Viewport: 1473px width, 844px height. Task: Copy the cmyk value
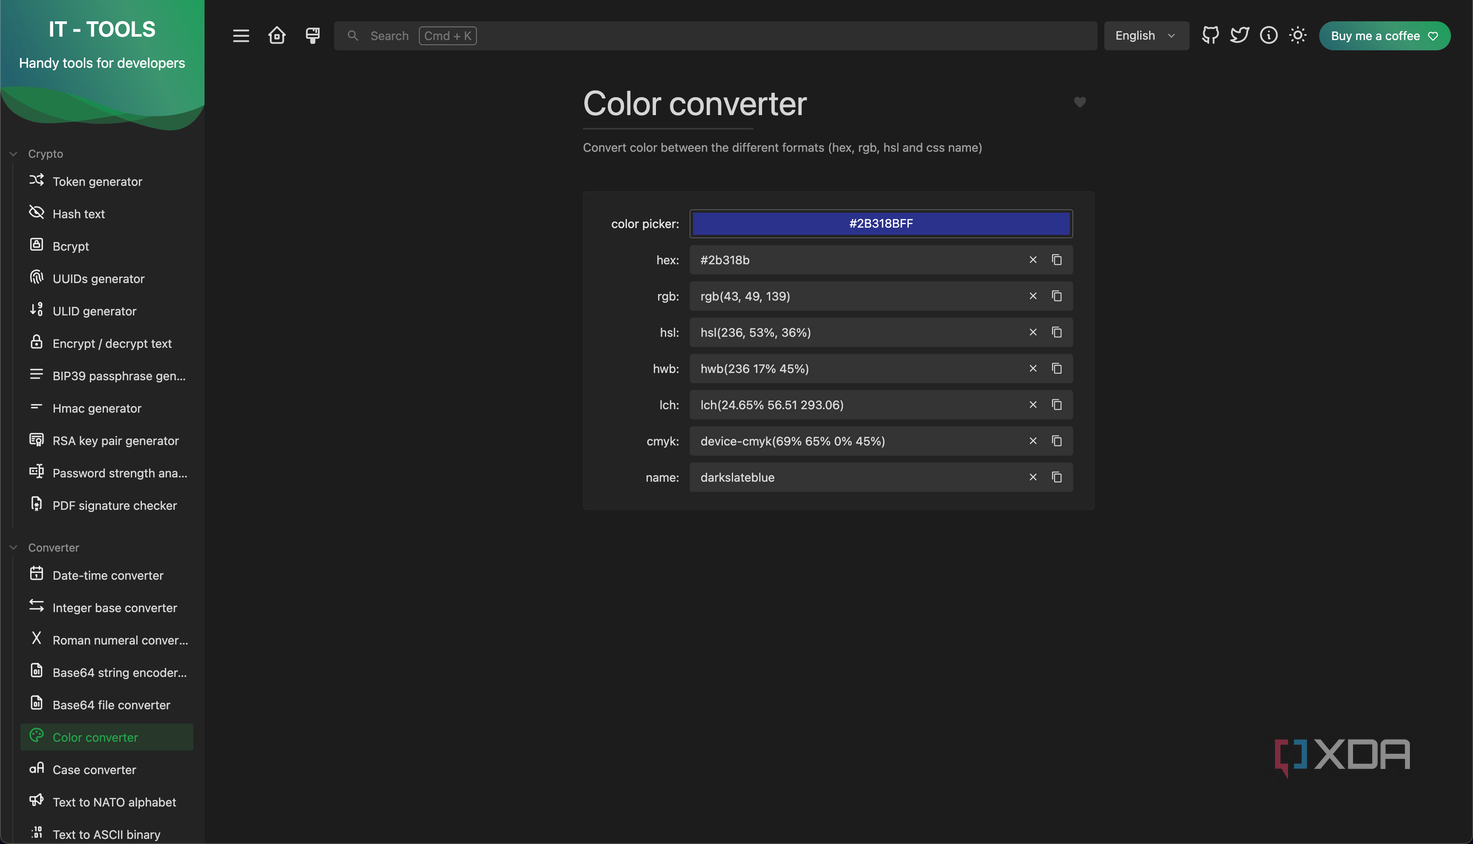coord(1057,441)
